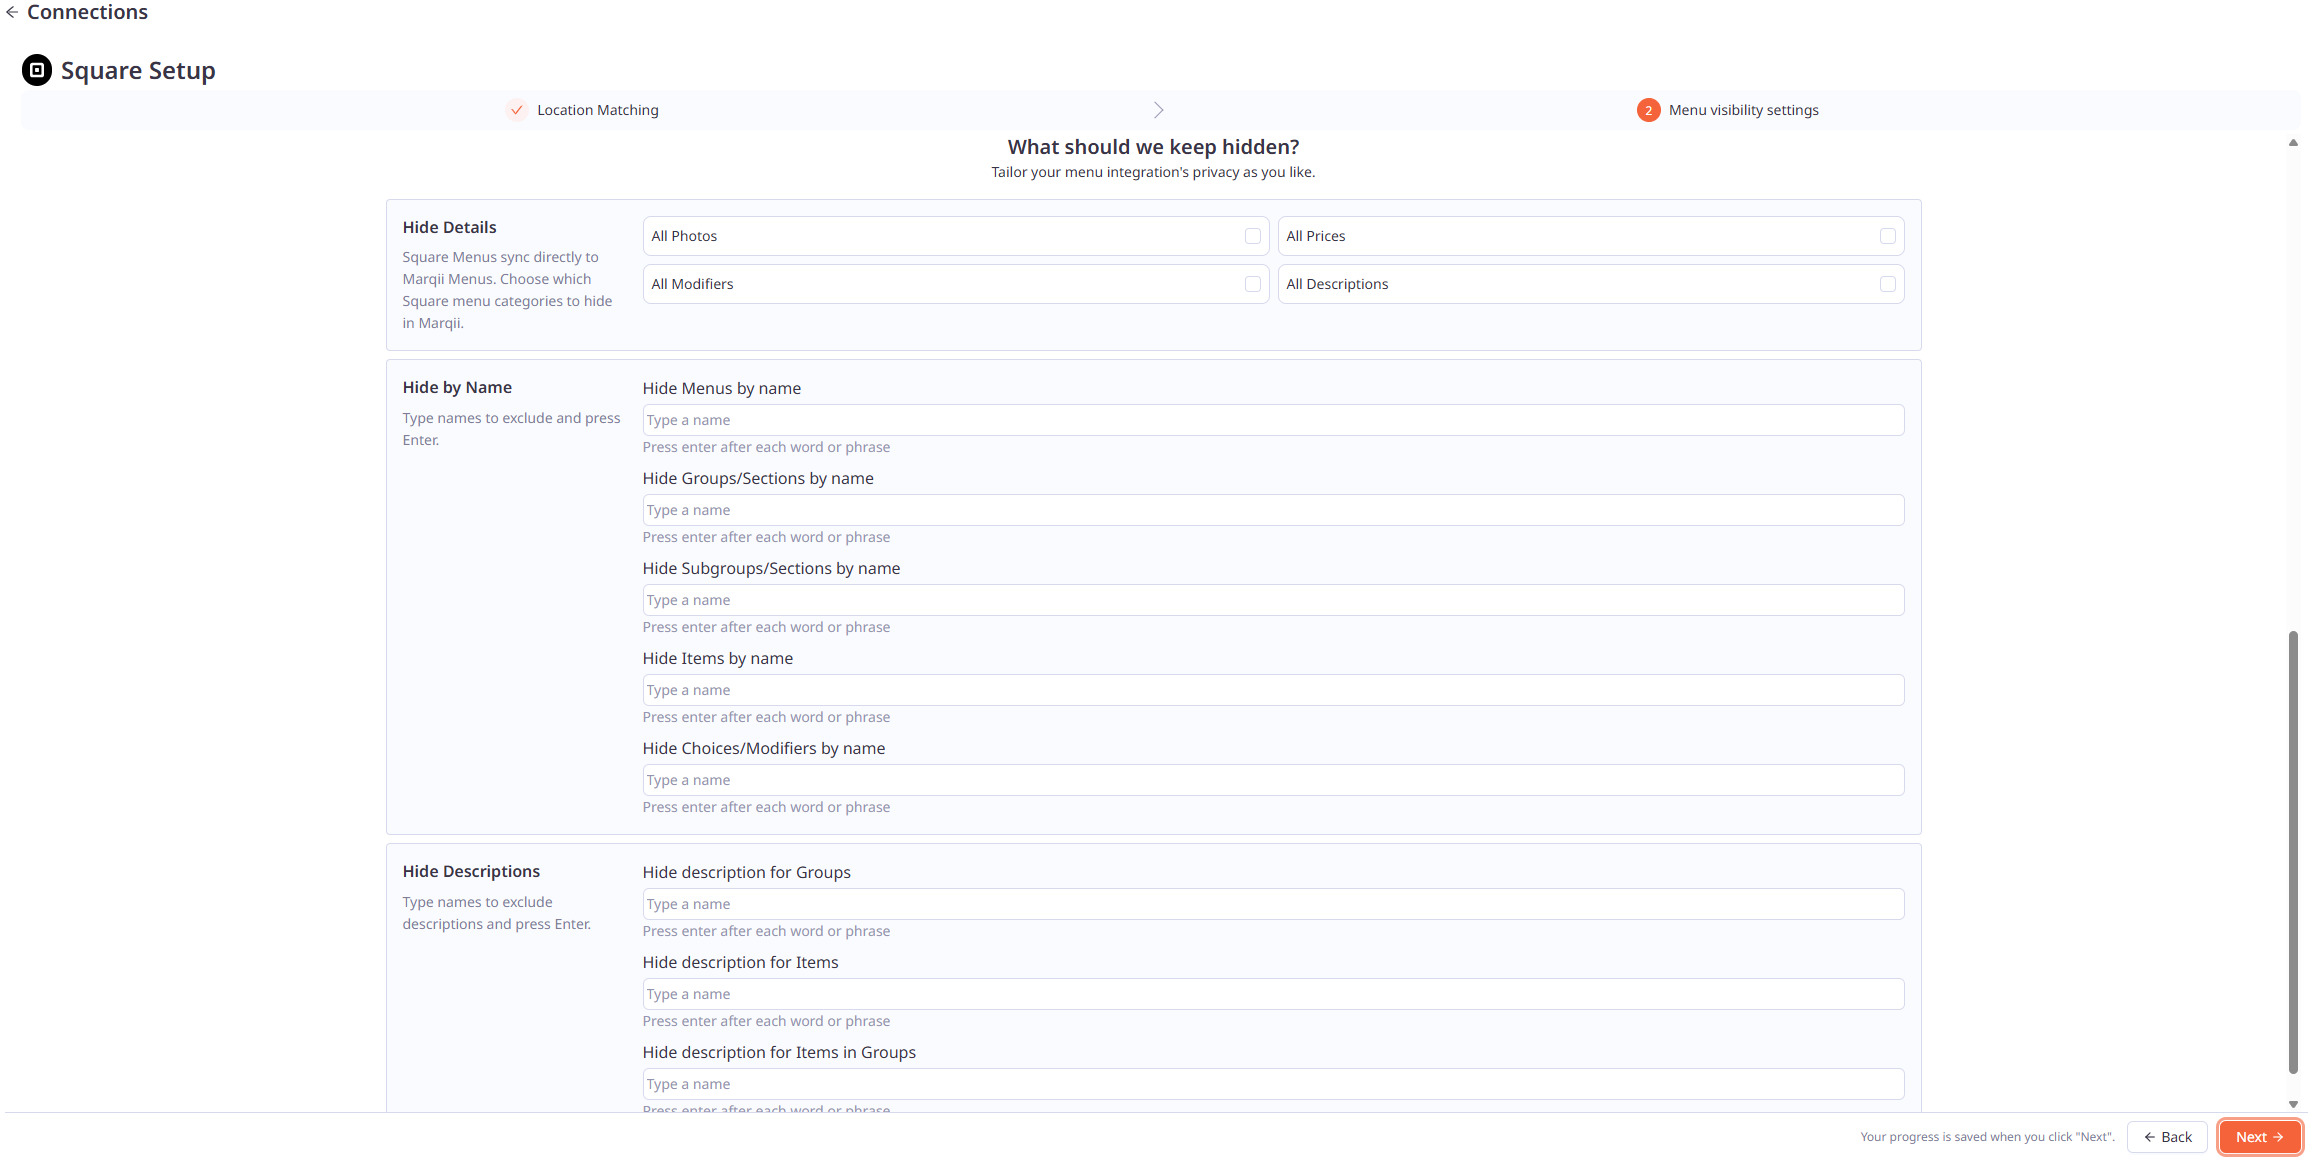Click the Back button

click(2167, 1137)
